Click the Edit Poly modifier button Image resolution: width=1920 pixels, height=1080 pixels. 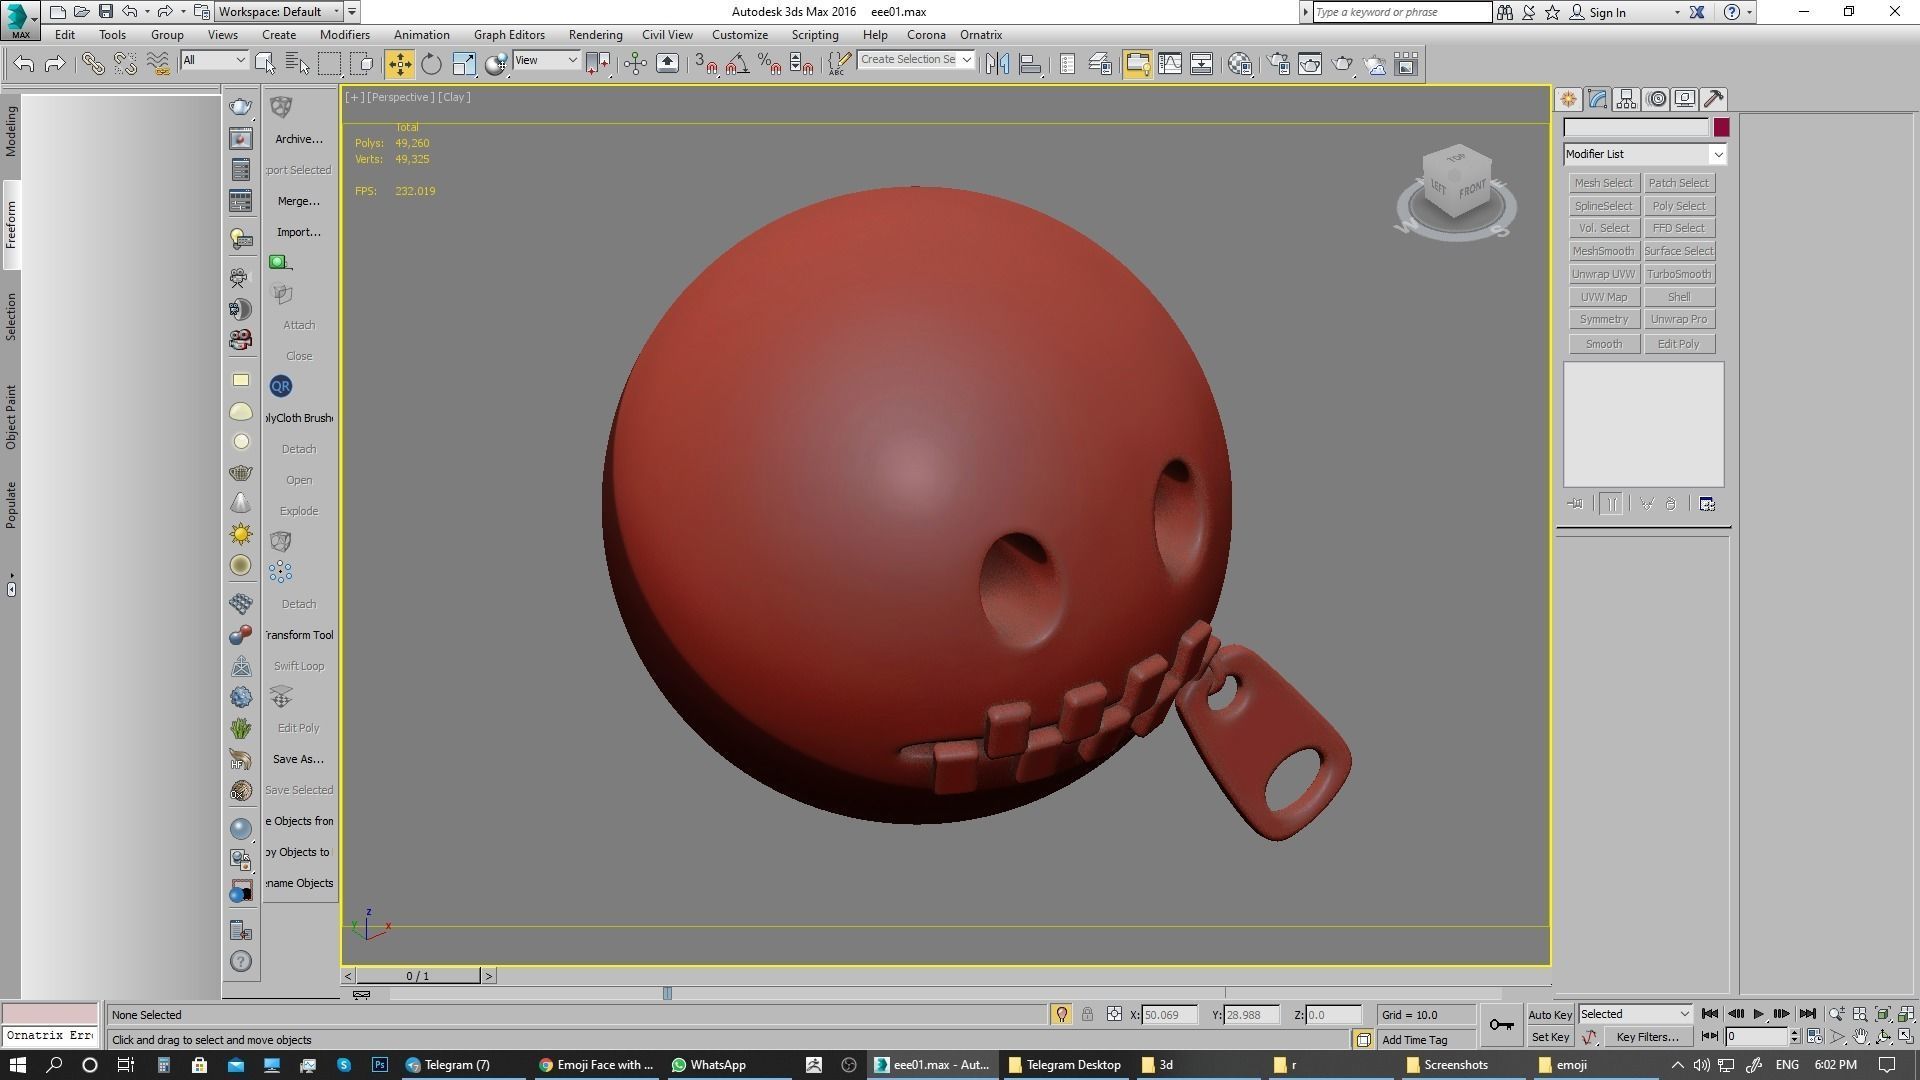pos(1679,344)
